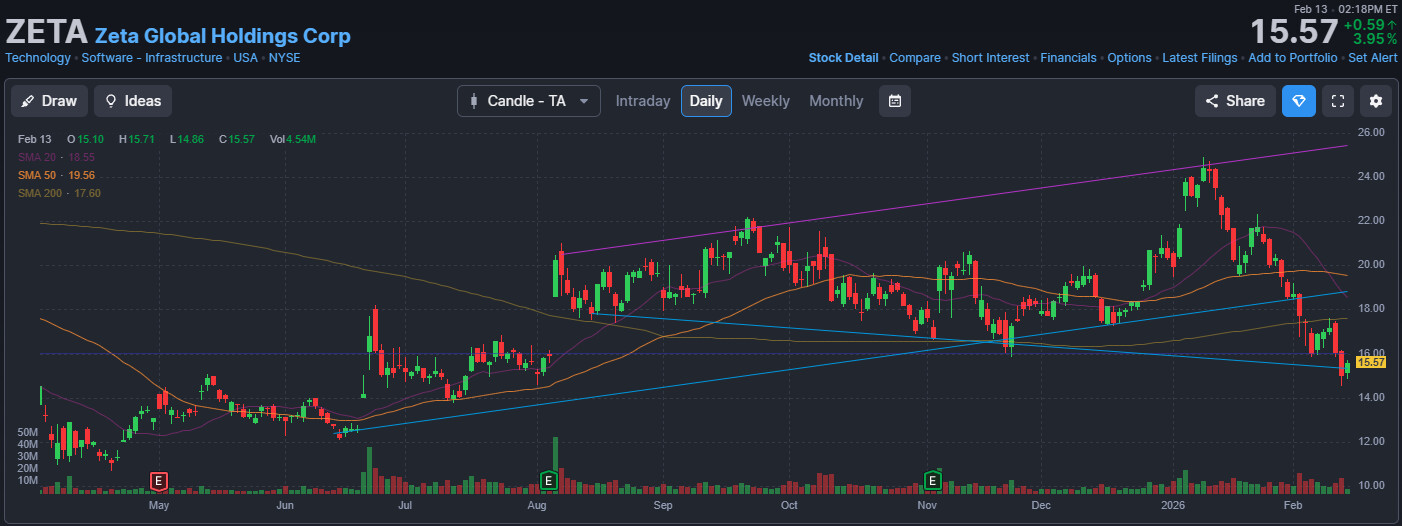The height and width of the screenshot is (526, 1402).
Task: Switch to Monthly timeframe
Action: [x=836, y=101]
